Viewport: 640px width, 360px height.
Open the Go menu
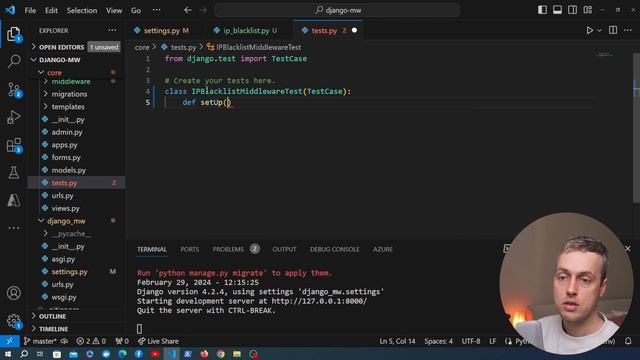(136, 10)
